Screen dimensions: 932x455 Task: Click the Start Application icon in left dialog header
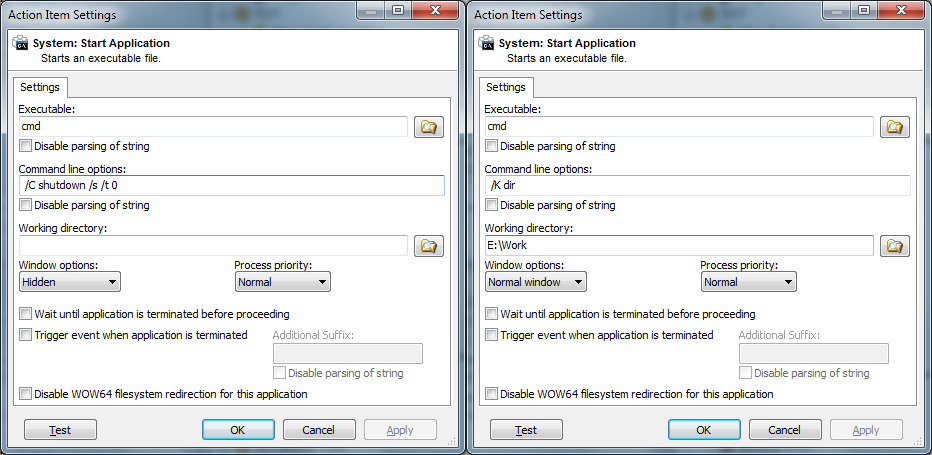point(21,43)
